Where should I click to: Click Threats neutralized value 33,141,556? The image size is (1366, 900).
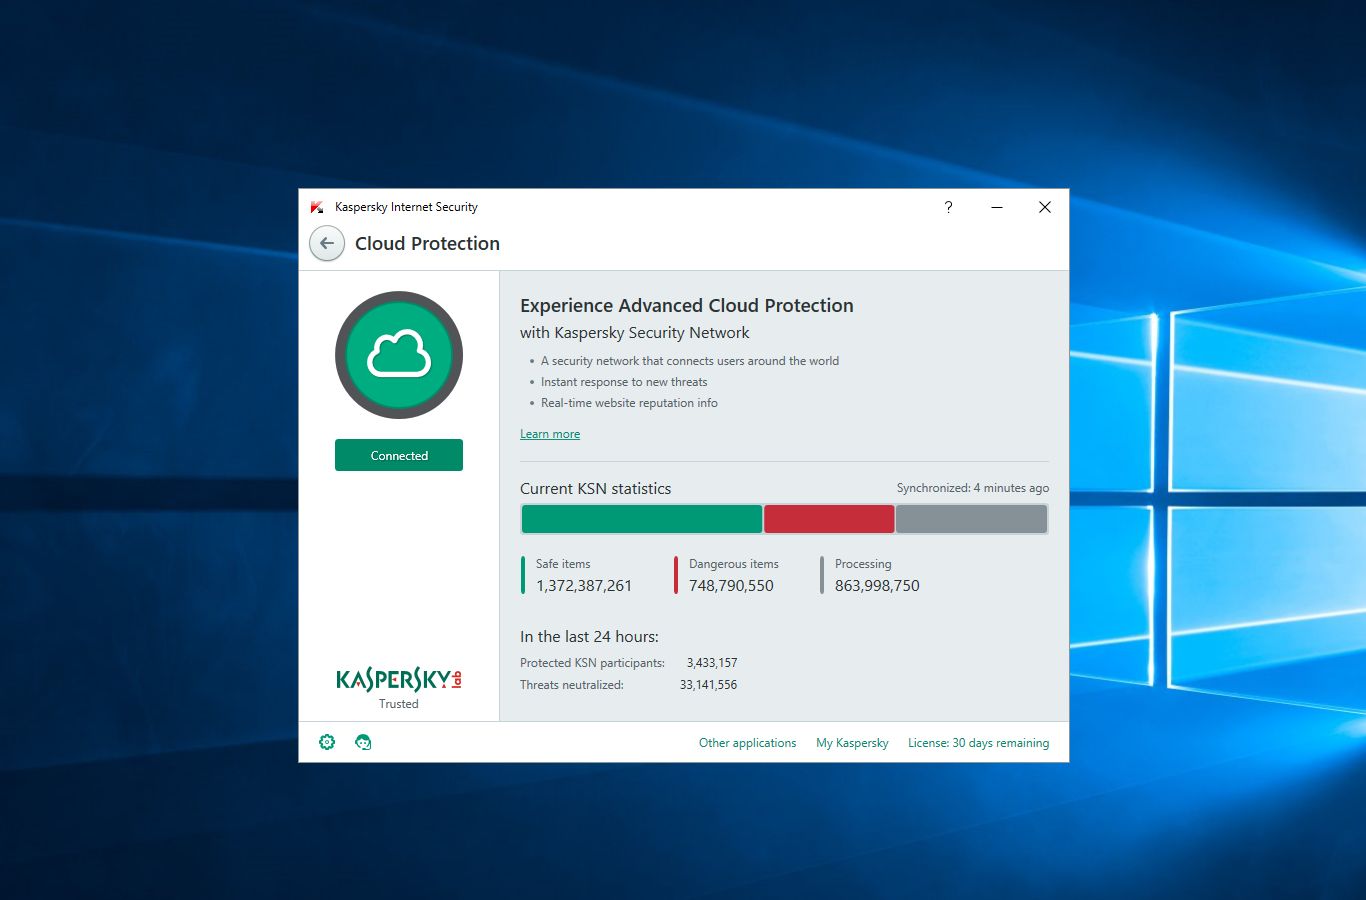(x=708, y=685)
